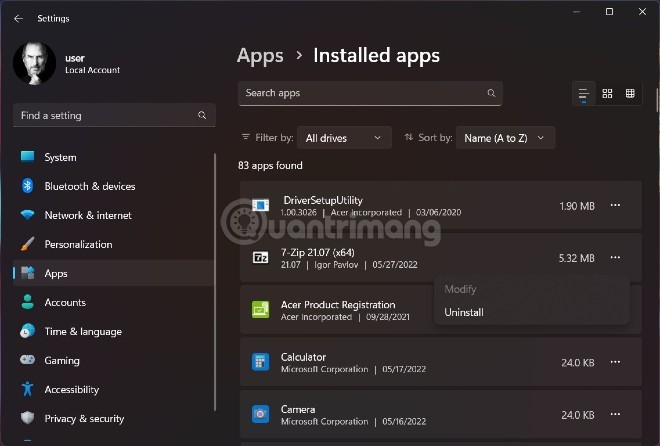Open more options for DriverSetupUtility
Viewport: 660px width, 446px height.
point(615,206)
